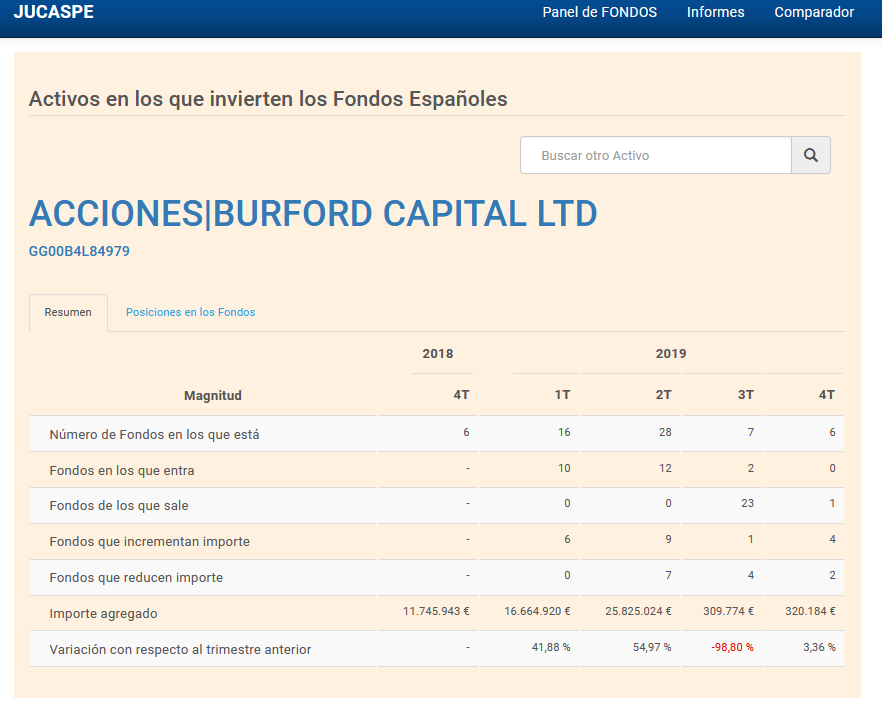This screenshot has height=706, width=882.
Task: Click the 25.825.024 € amount cell
Action: click(x=636, y=612)
